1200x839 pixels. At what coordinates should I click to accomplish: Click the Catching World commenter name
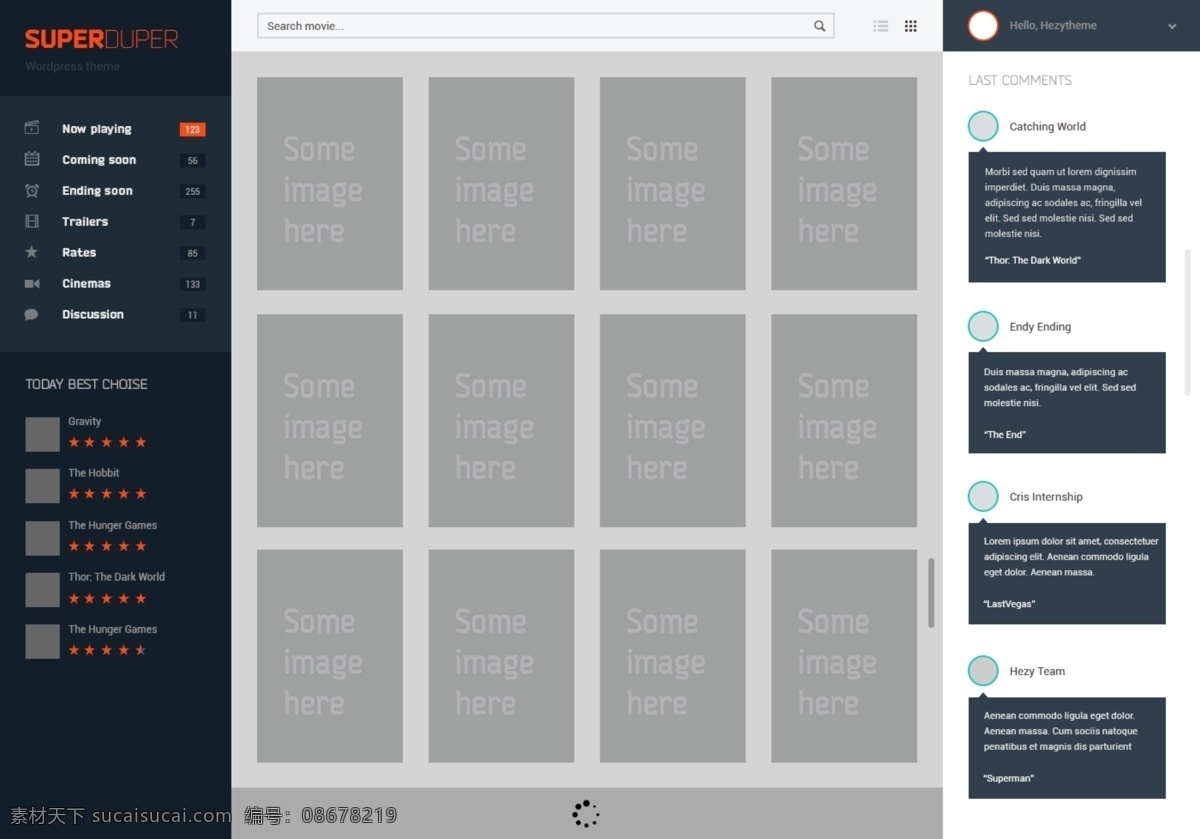(1047, 127)
